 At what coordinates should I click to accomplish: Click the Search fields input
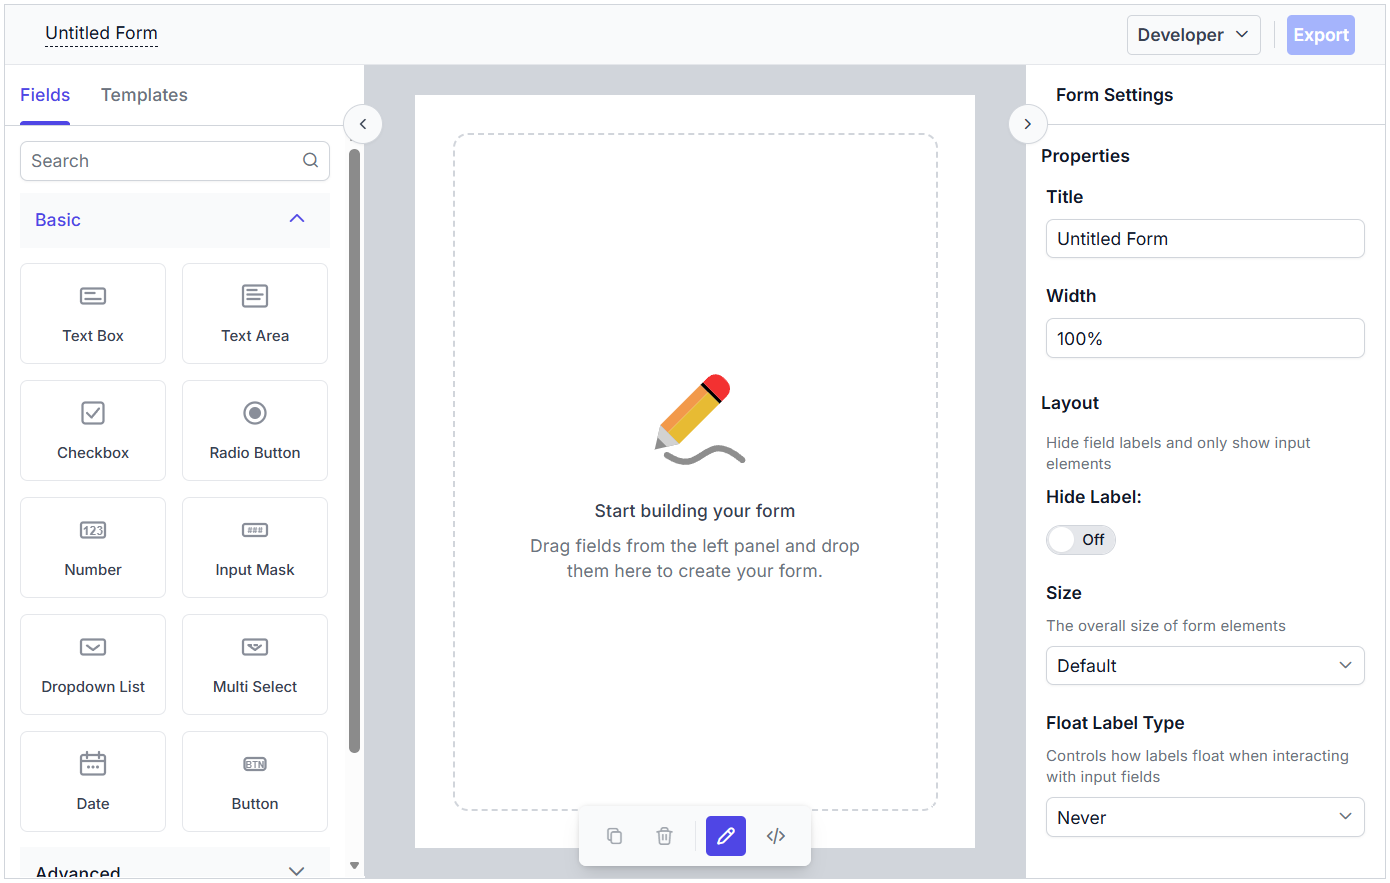tap(175, 161)
